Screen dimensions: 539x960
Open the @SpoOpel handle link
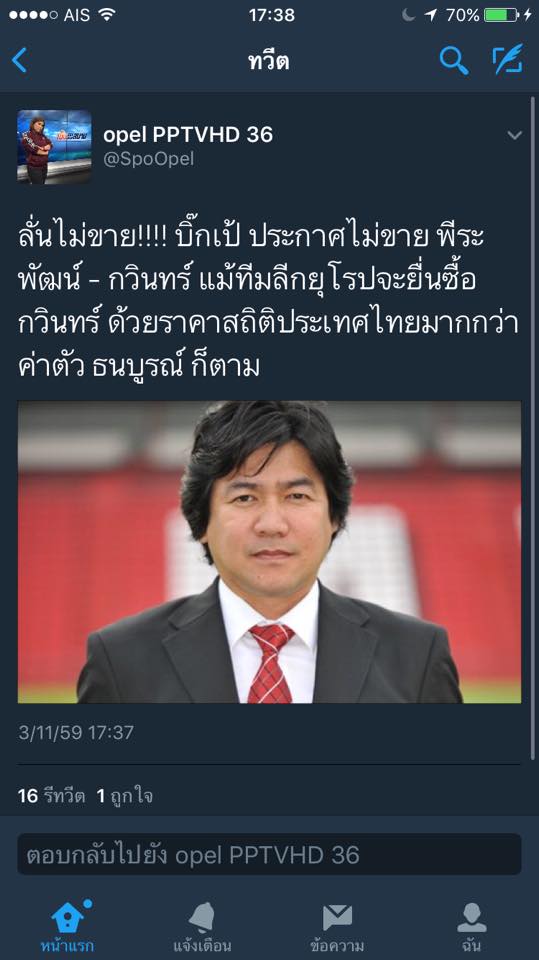pyautogui.click(x=149, y=159)
